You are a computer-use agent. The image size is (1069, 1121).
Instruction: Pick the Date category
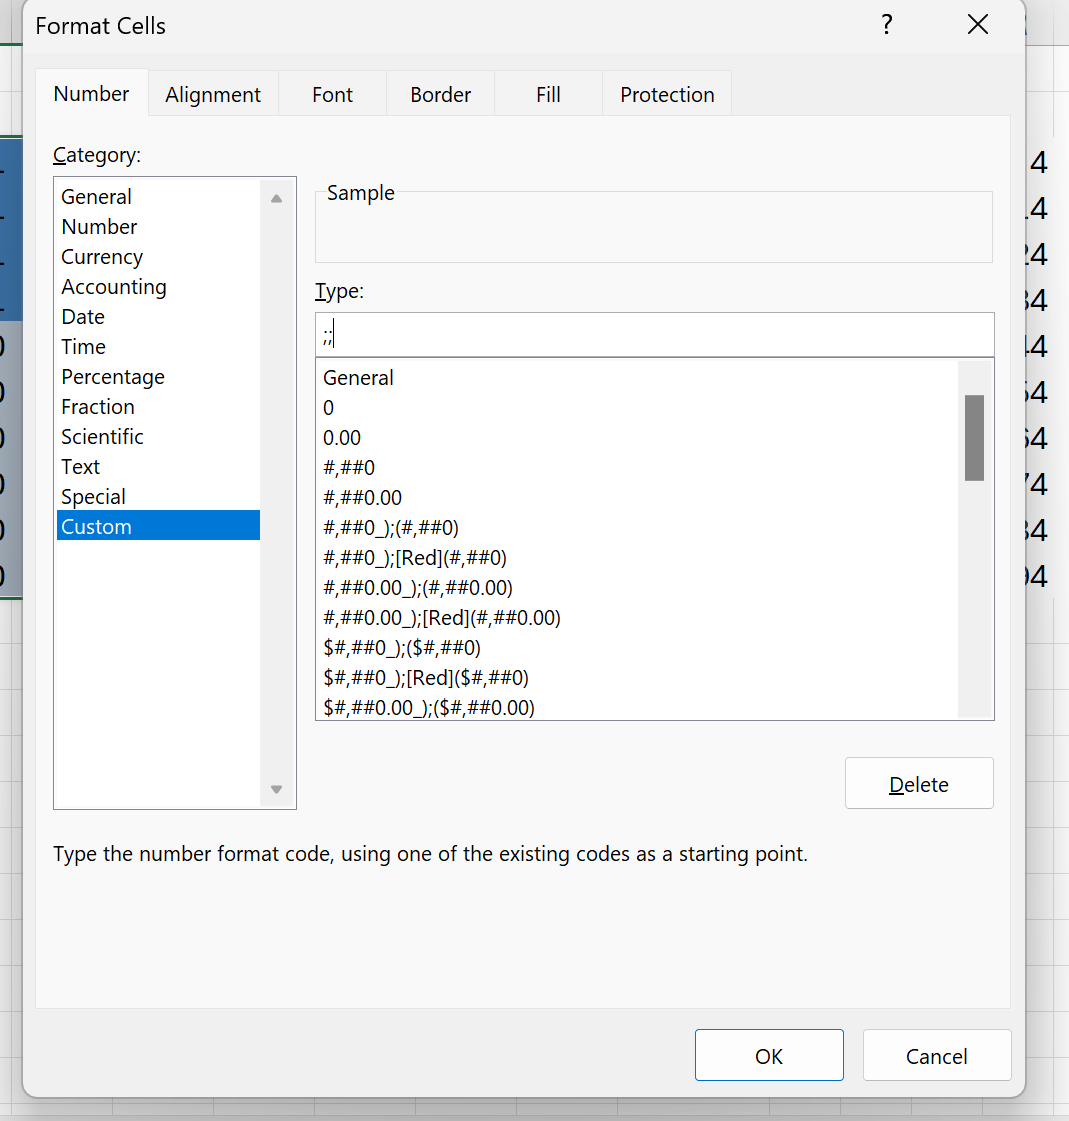[x=83, y=317]
